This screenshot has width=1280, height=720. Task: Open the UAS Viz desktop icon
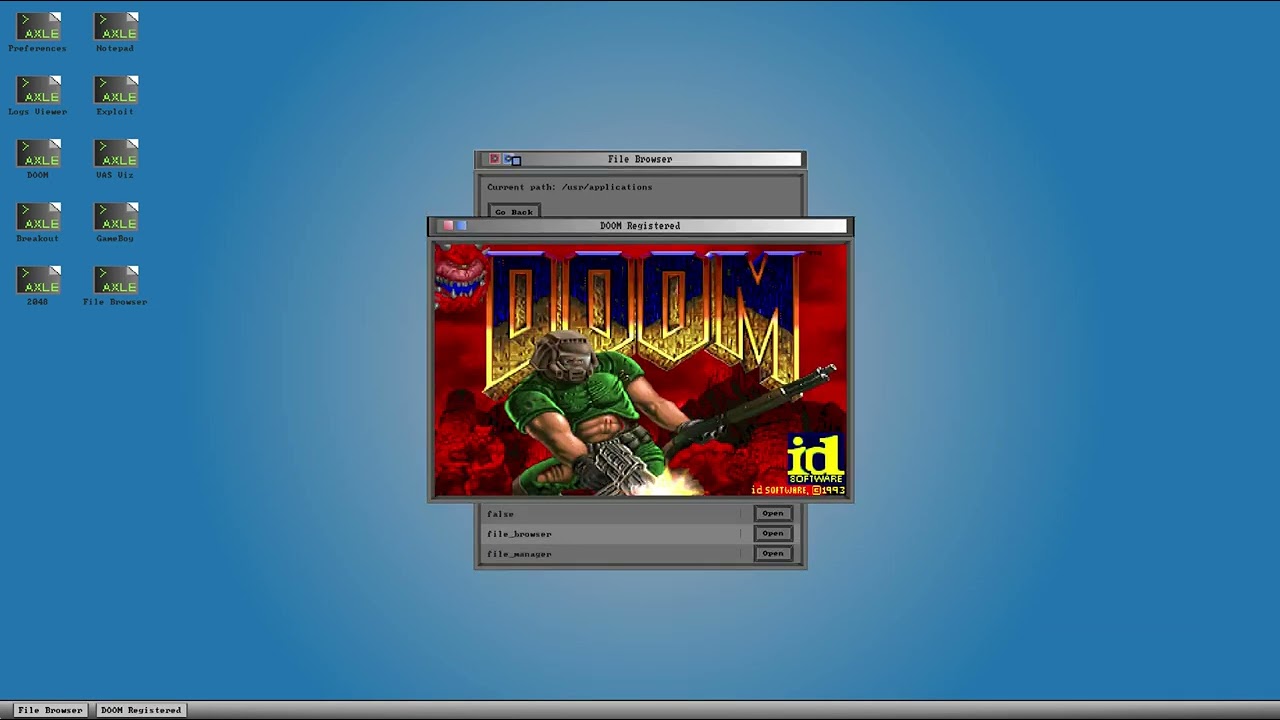(115, 159)
